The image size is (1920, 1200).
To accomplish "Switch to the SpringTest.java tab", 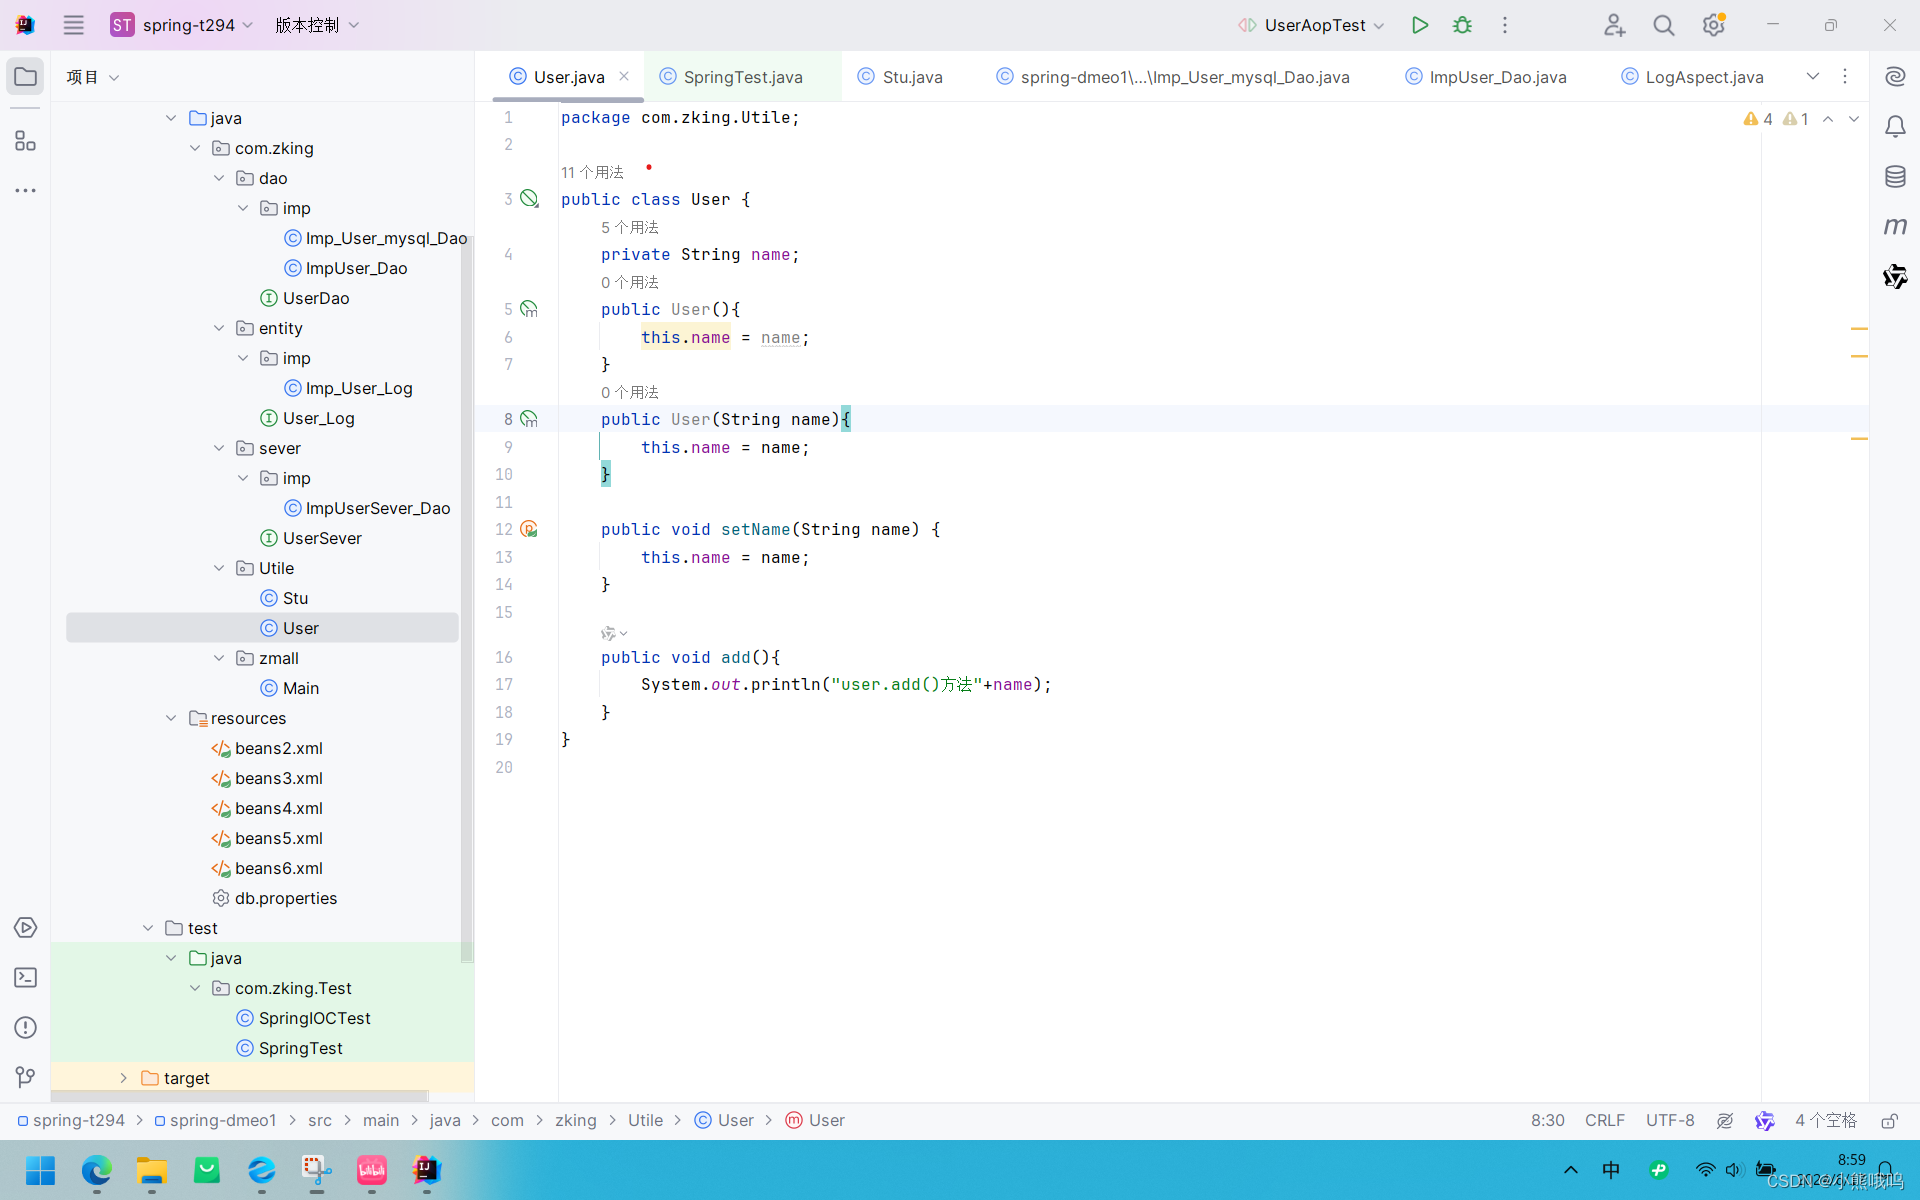I will [x=742, y=77].
